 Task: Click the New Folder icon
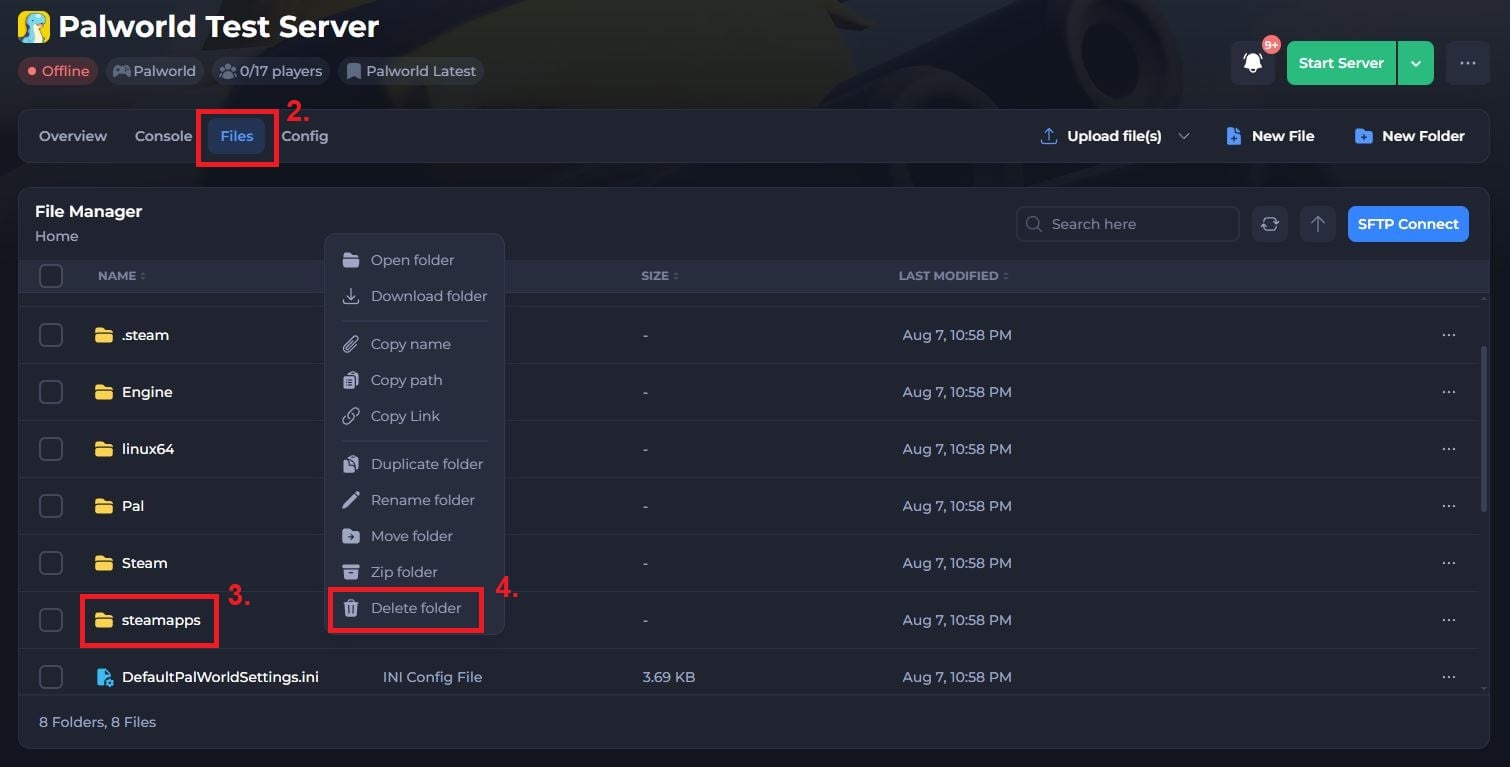point(1363,136)
